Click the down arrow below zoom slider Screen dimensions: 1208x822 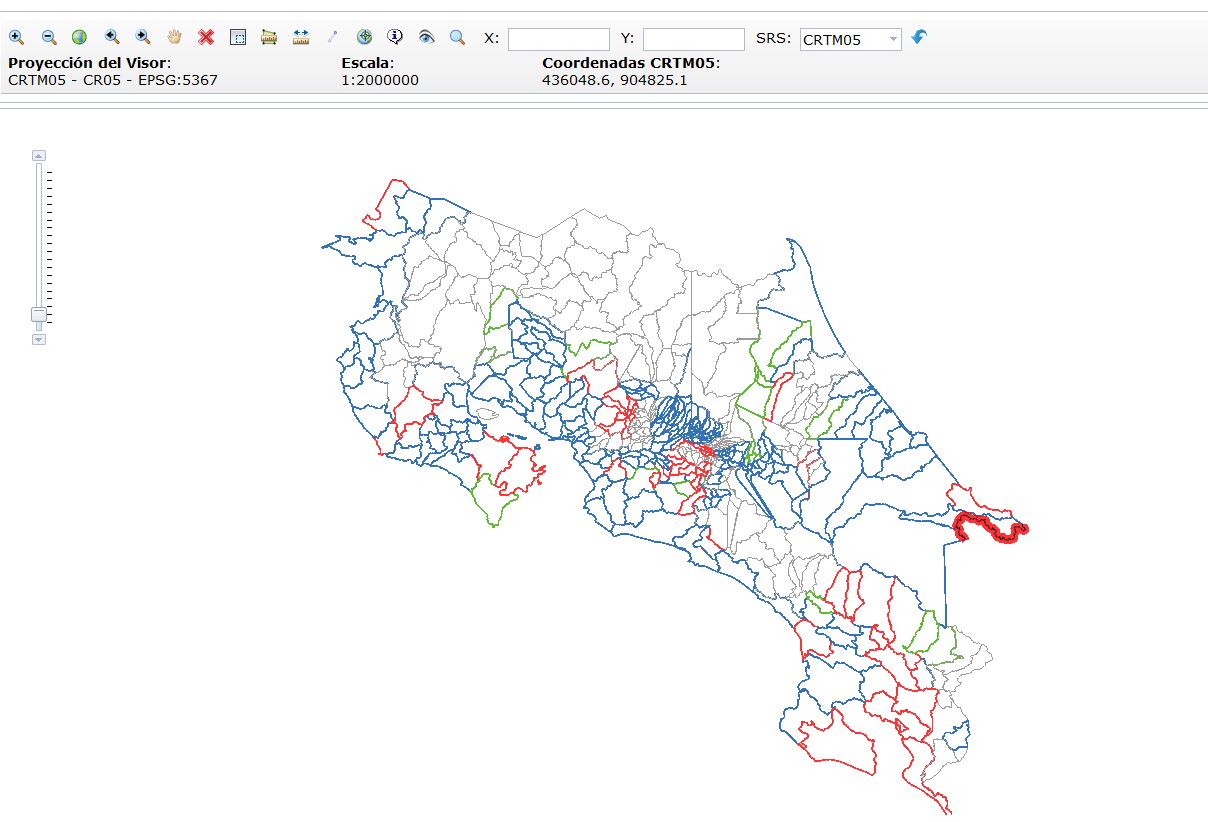[x=39, y=340]
